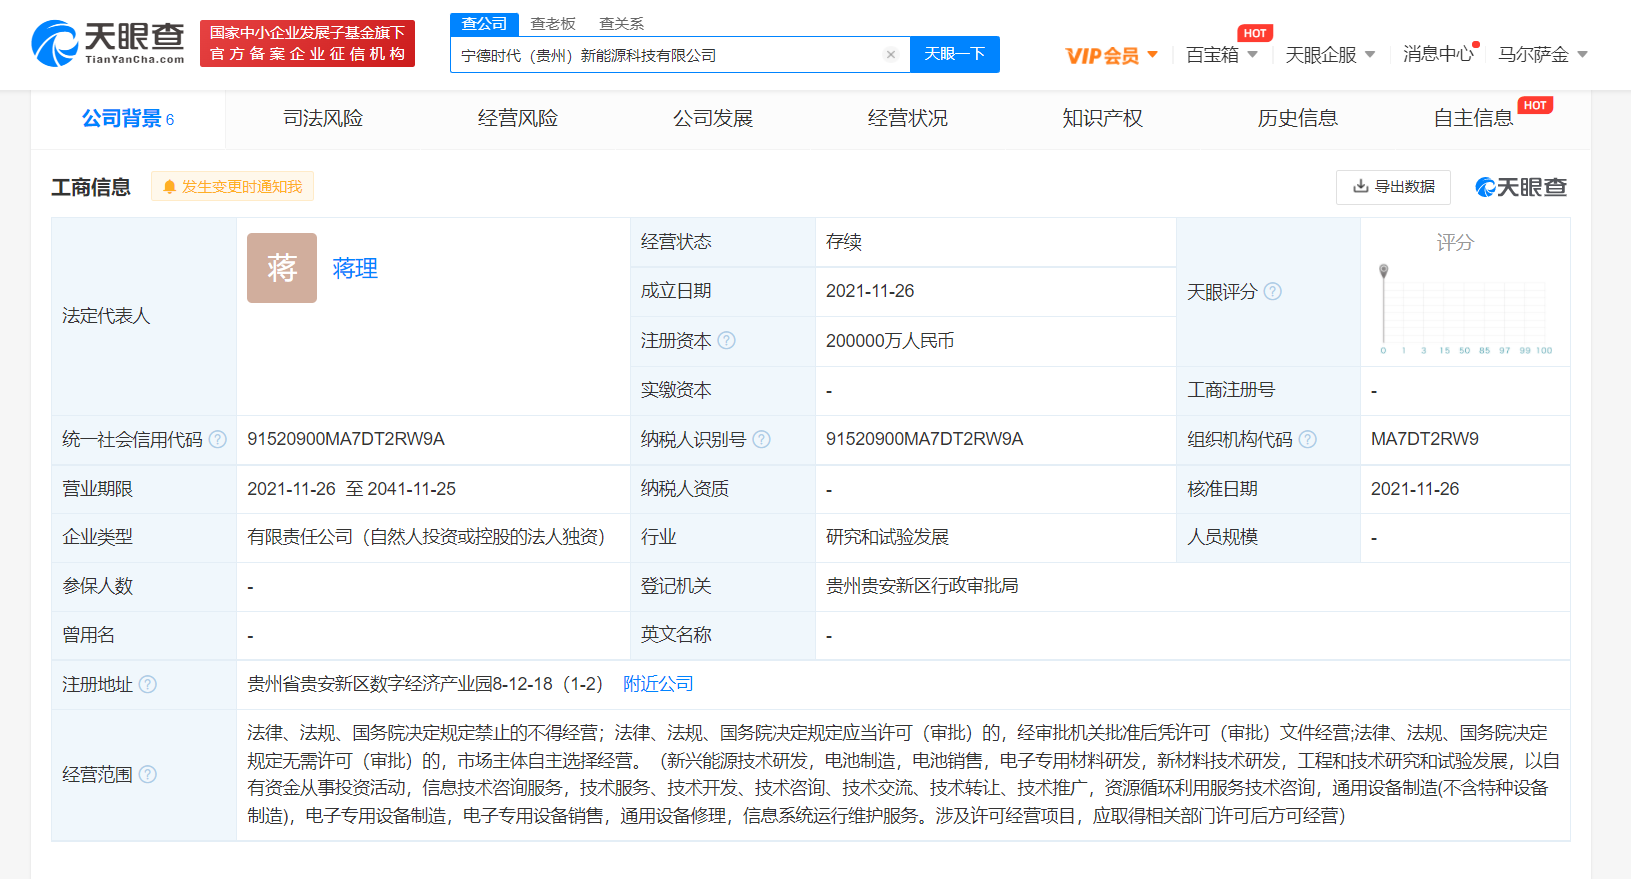Expand the 天眼企服 dropdown
The width and height of the screenshot is (1631, 879).
(1330, 55)
